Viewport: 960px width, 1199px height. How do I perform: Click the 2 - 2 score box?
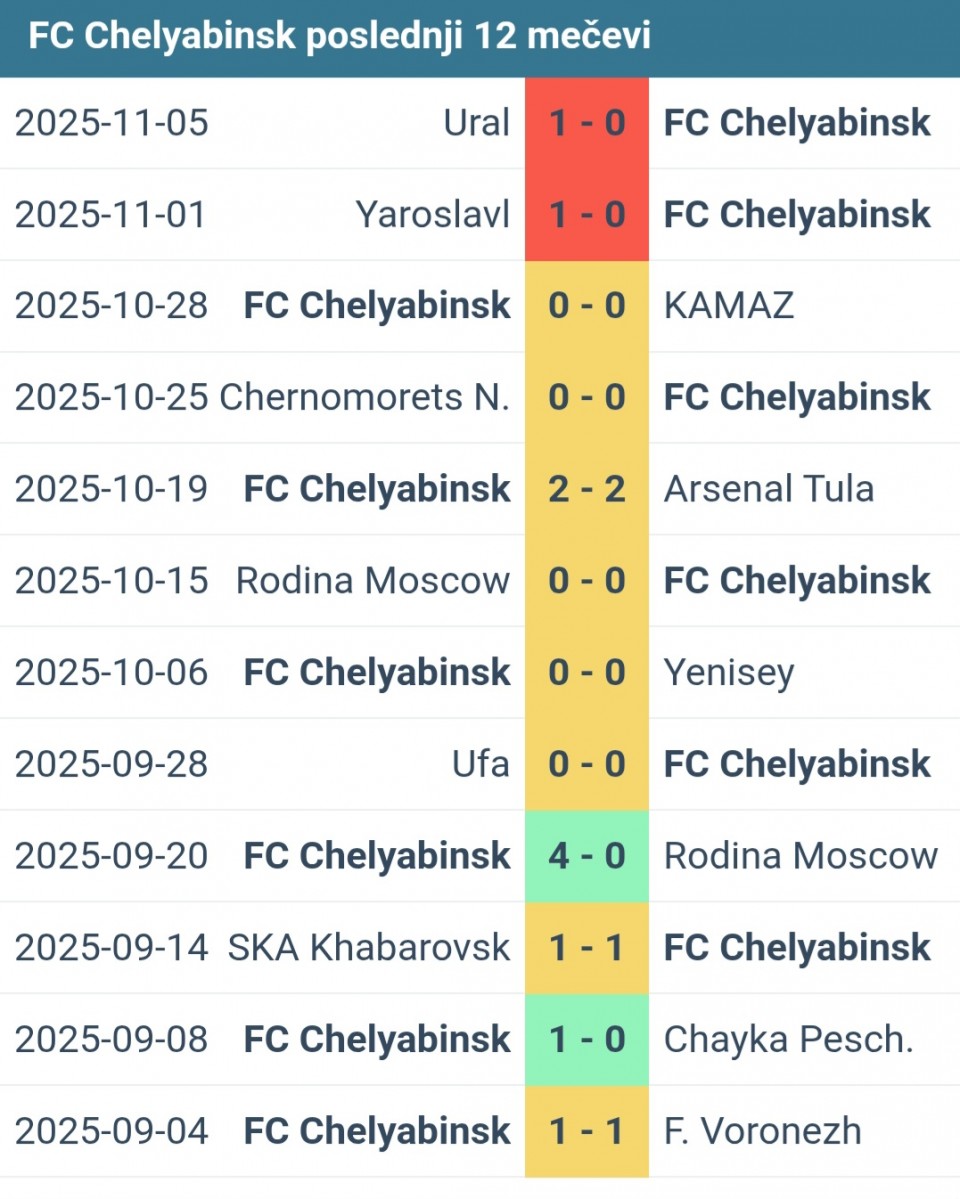(x=587, y=489)
